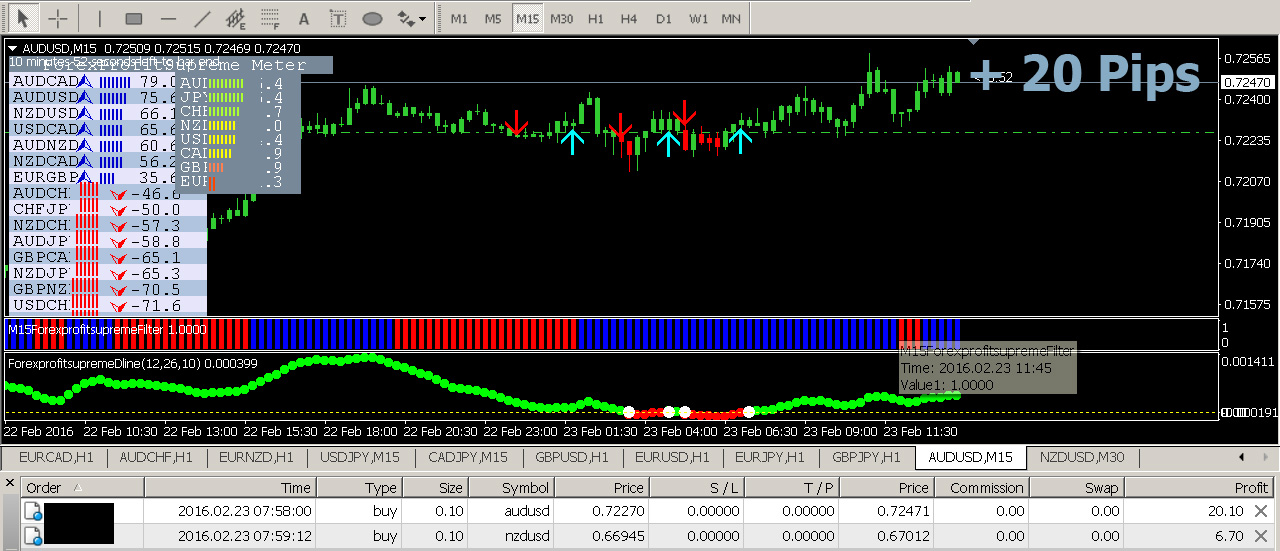Screen dimensions: 1280x551
Task: Toggle the M15 timeframe button
Action: (527, 18)
